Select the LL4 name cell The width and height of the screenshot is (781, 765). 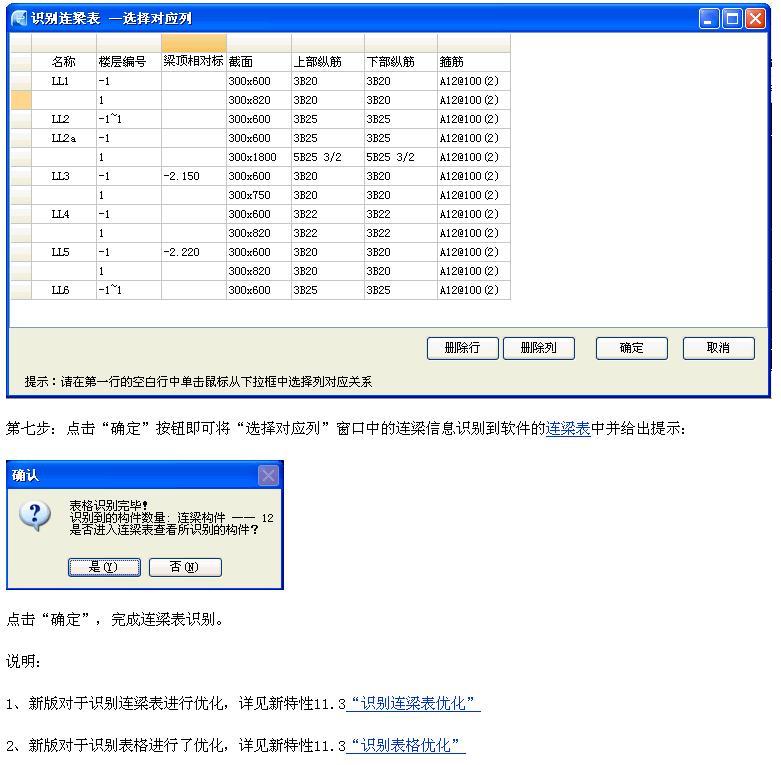[x=64, y=214]
